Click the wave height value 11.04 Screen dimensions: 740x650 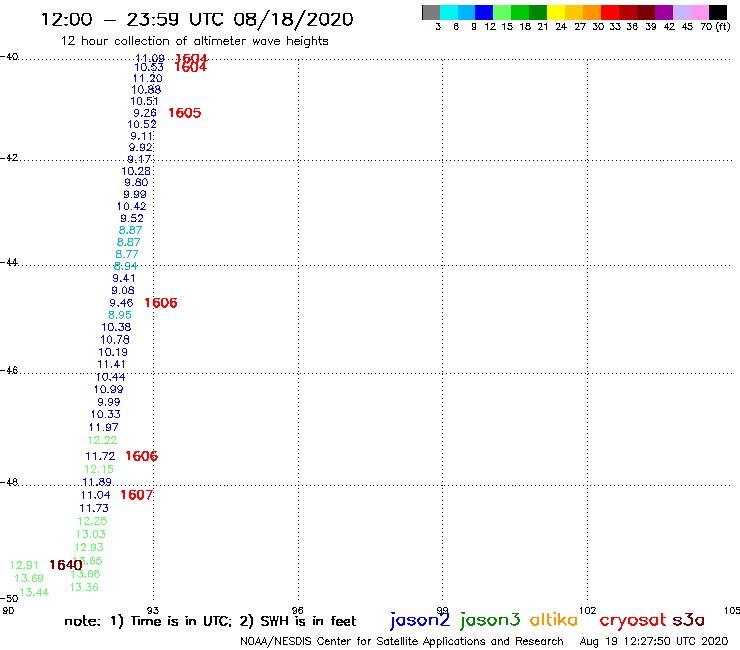click(95, 495)
